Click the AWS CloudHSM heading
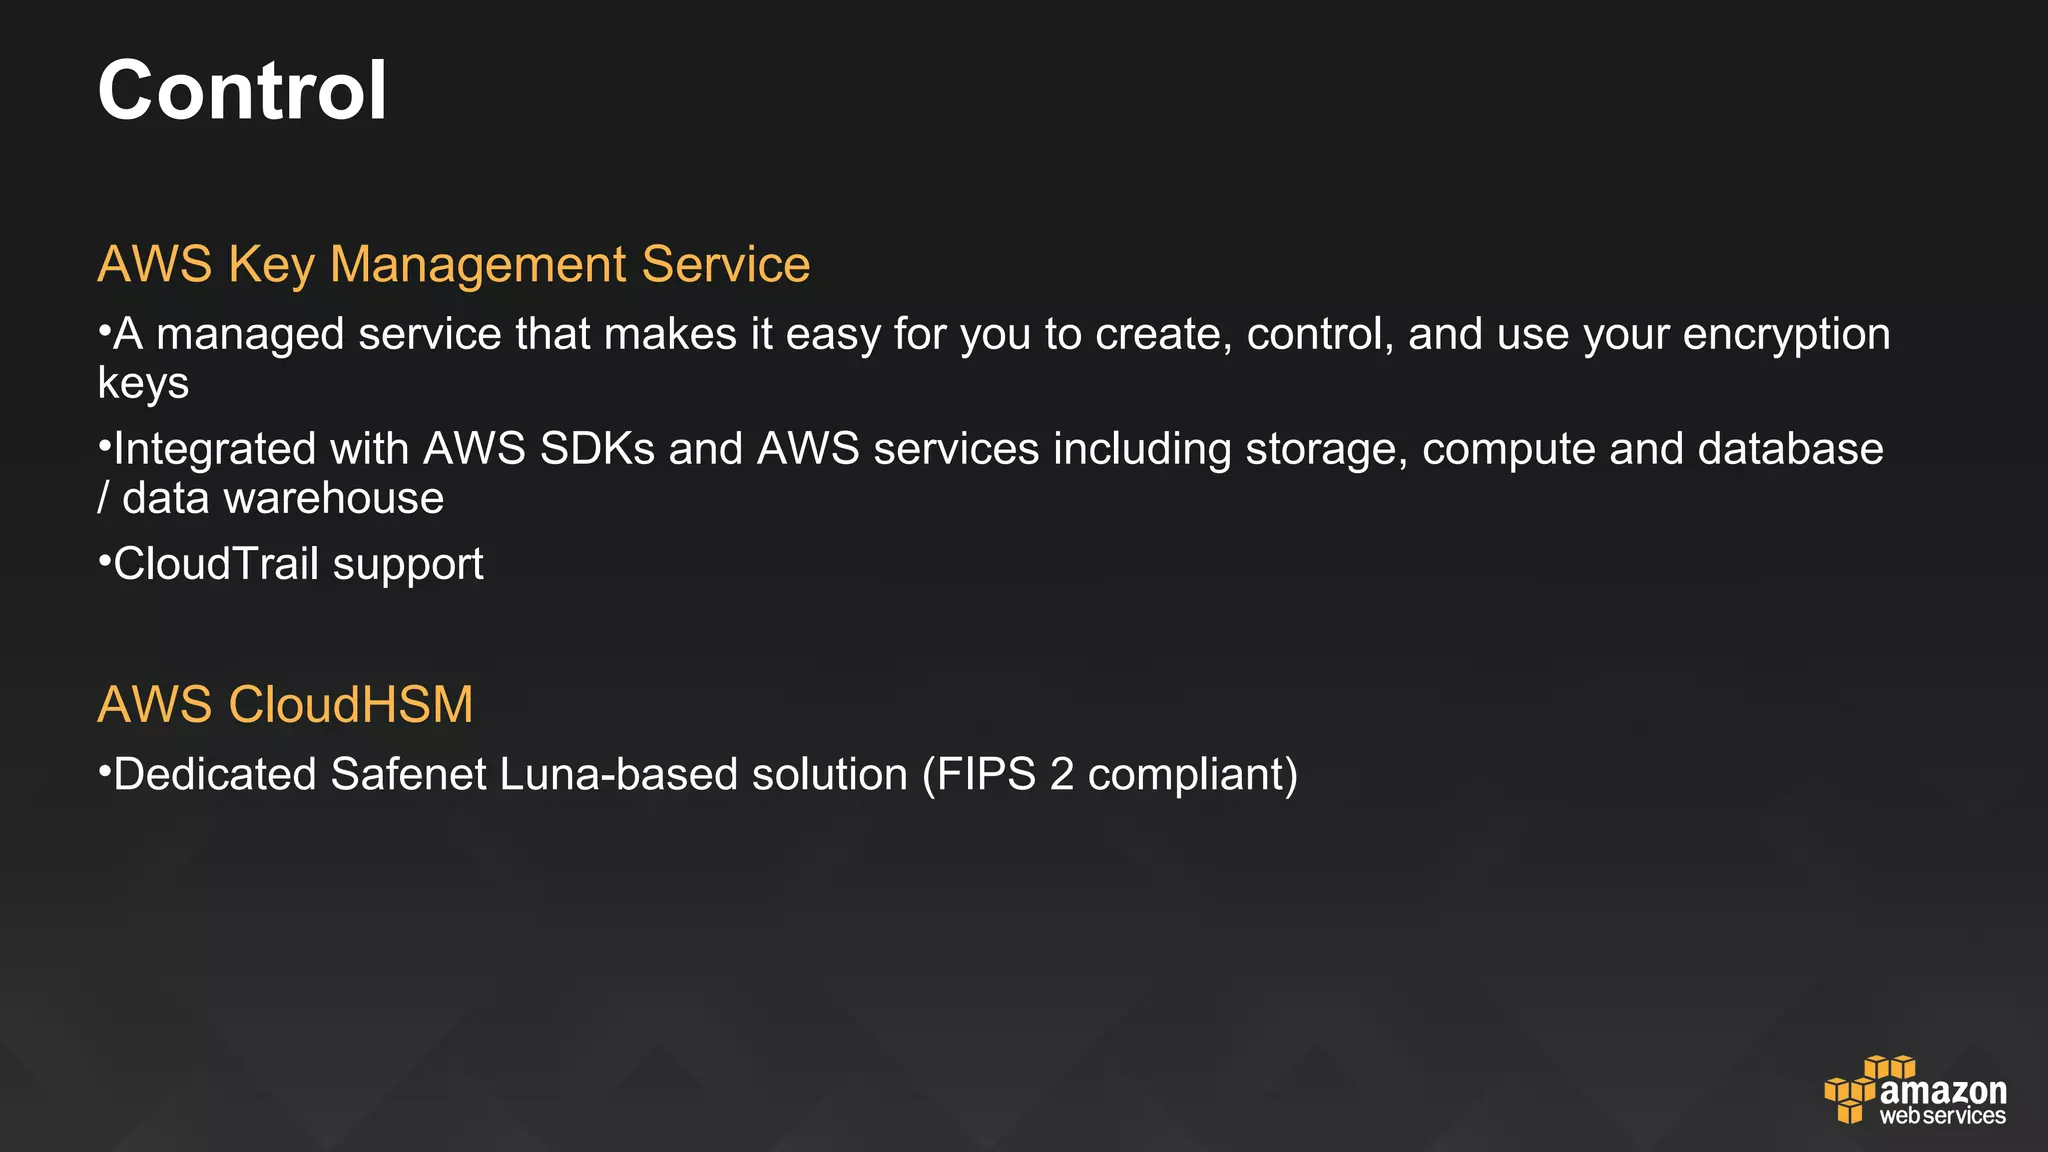 (285, 704)
